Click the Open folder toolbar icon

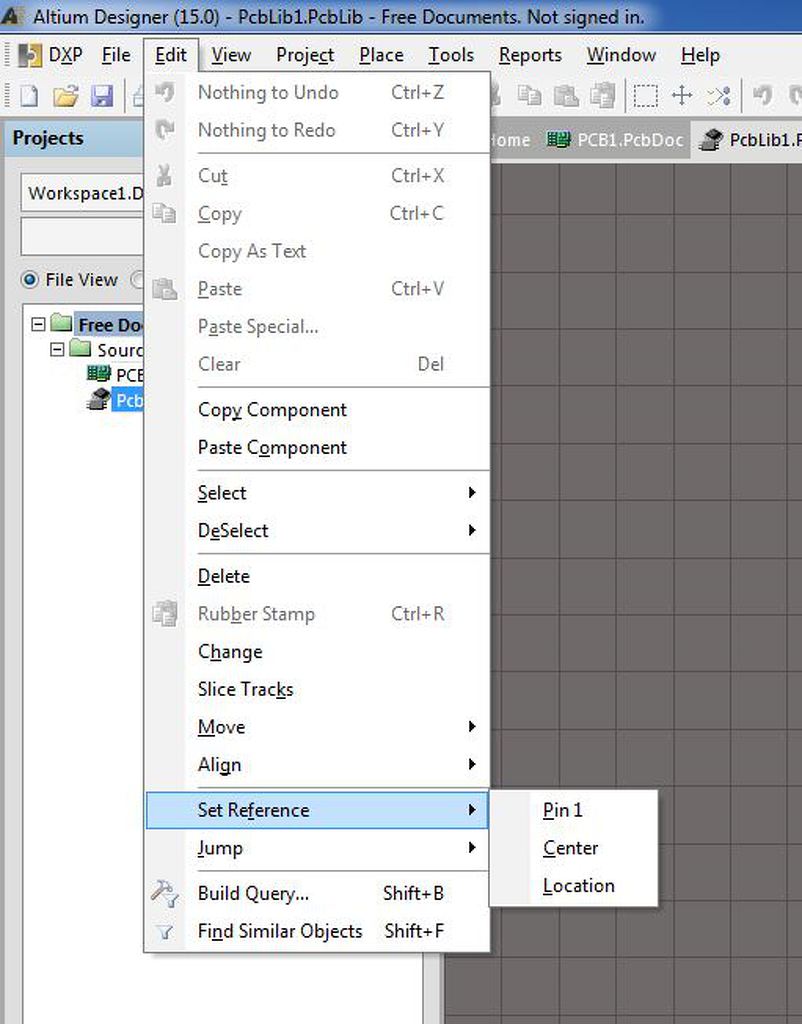(65, 96)
